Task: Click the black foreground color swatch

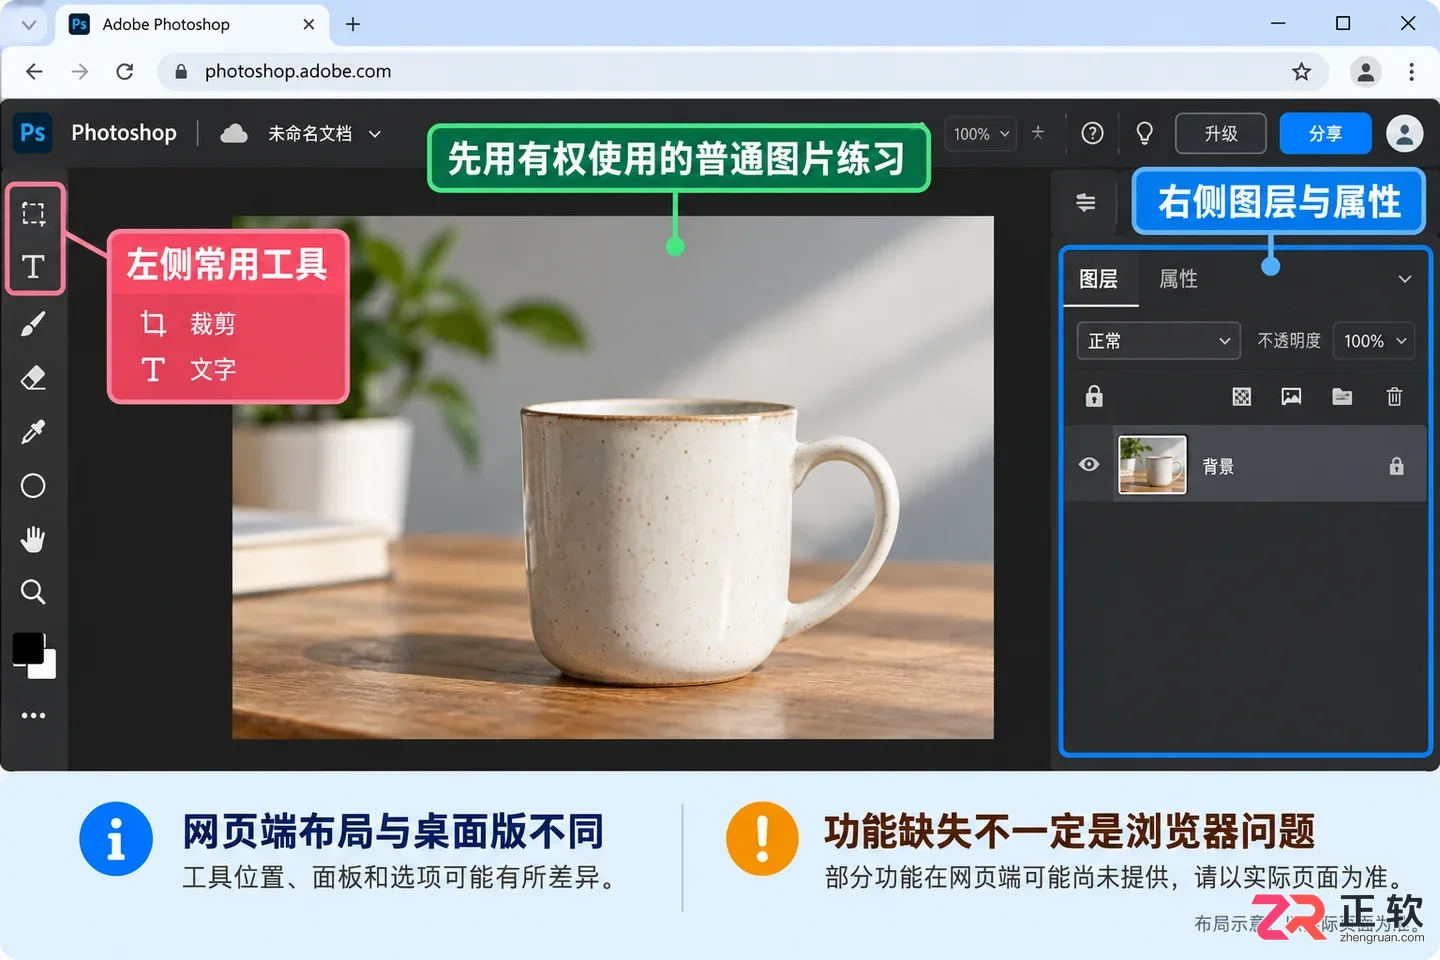Action: pos(26,648)
